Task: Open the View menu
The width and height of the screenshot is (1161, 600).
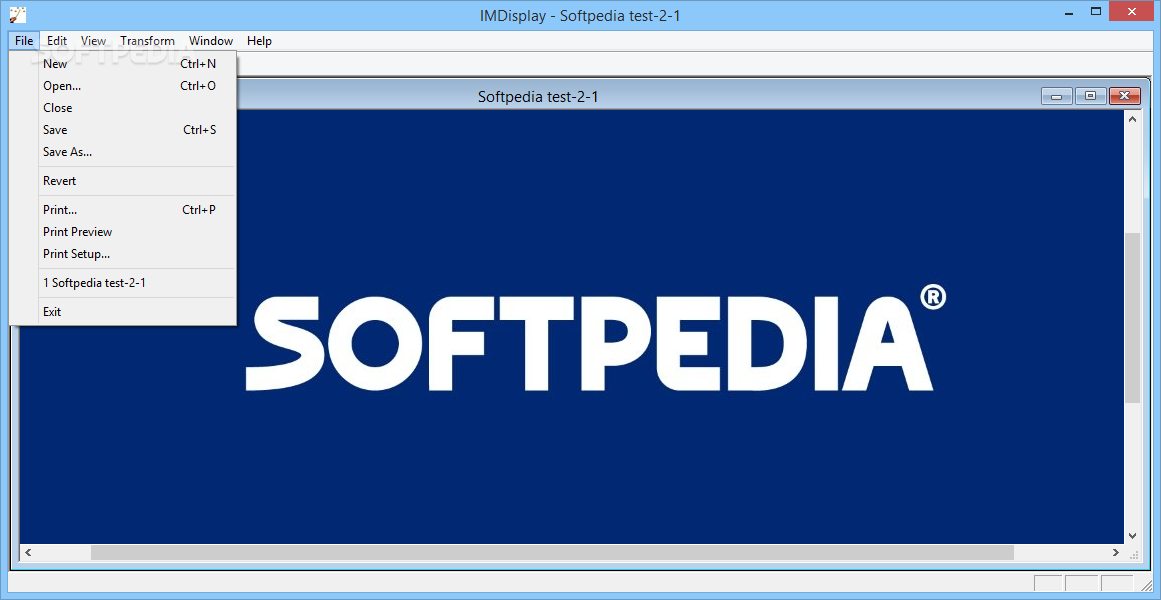Action: (93, 41)
